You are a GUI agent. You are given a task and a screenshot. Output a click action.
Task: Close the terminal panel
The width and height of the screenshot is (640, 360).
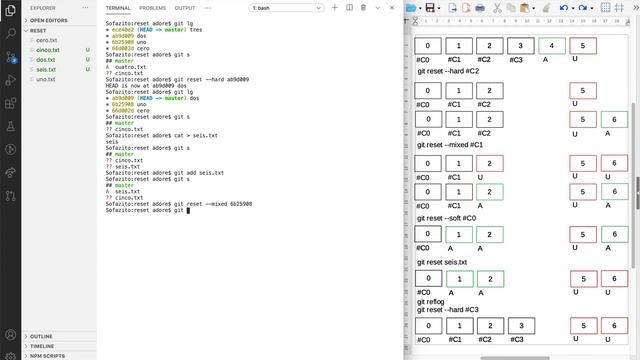coord(392,7)
